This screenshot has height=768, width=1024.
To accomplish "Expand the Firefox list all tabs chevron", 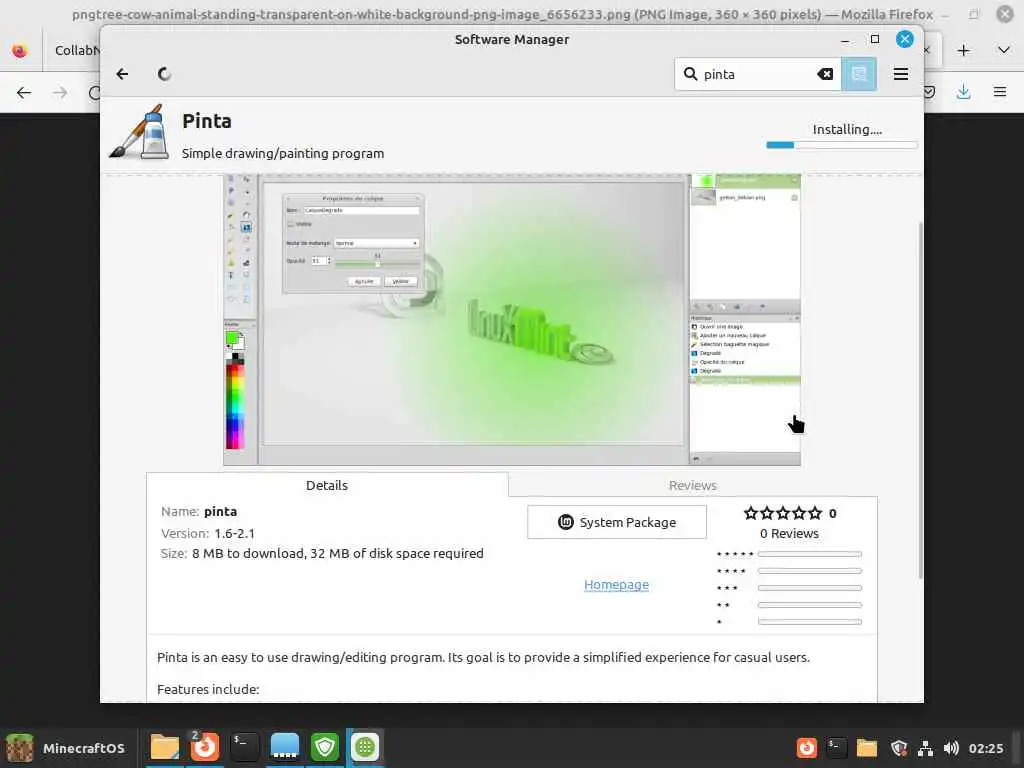I will coord(1004,50).
